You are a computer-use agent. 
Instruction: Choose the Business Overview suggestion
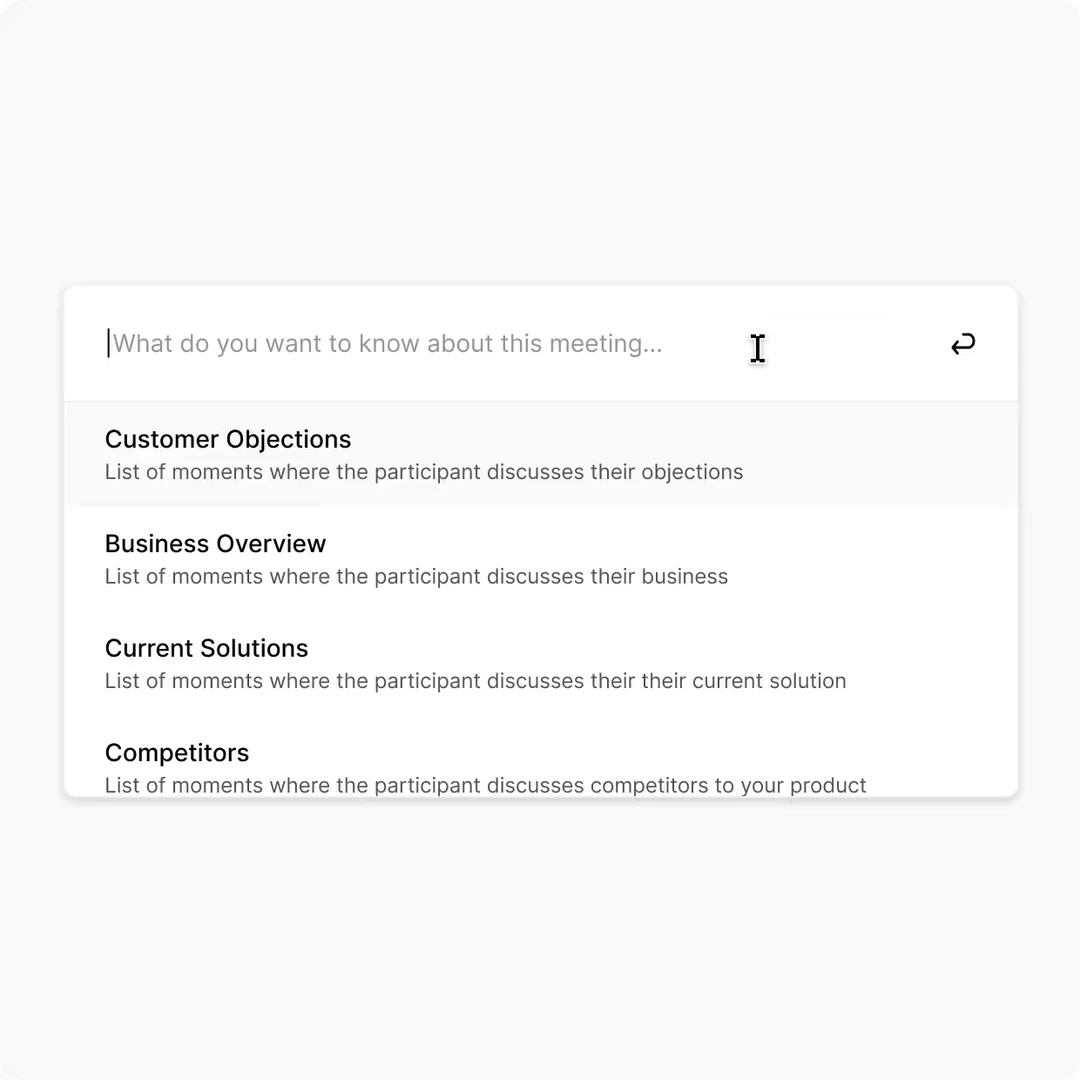(540, 559)
